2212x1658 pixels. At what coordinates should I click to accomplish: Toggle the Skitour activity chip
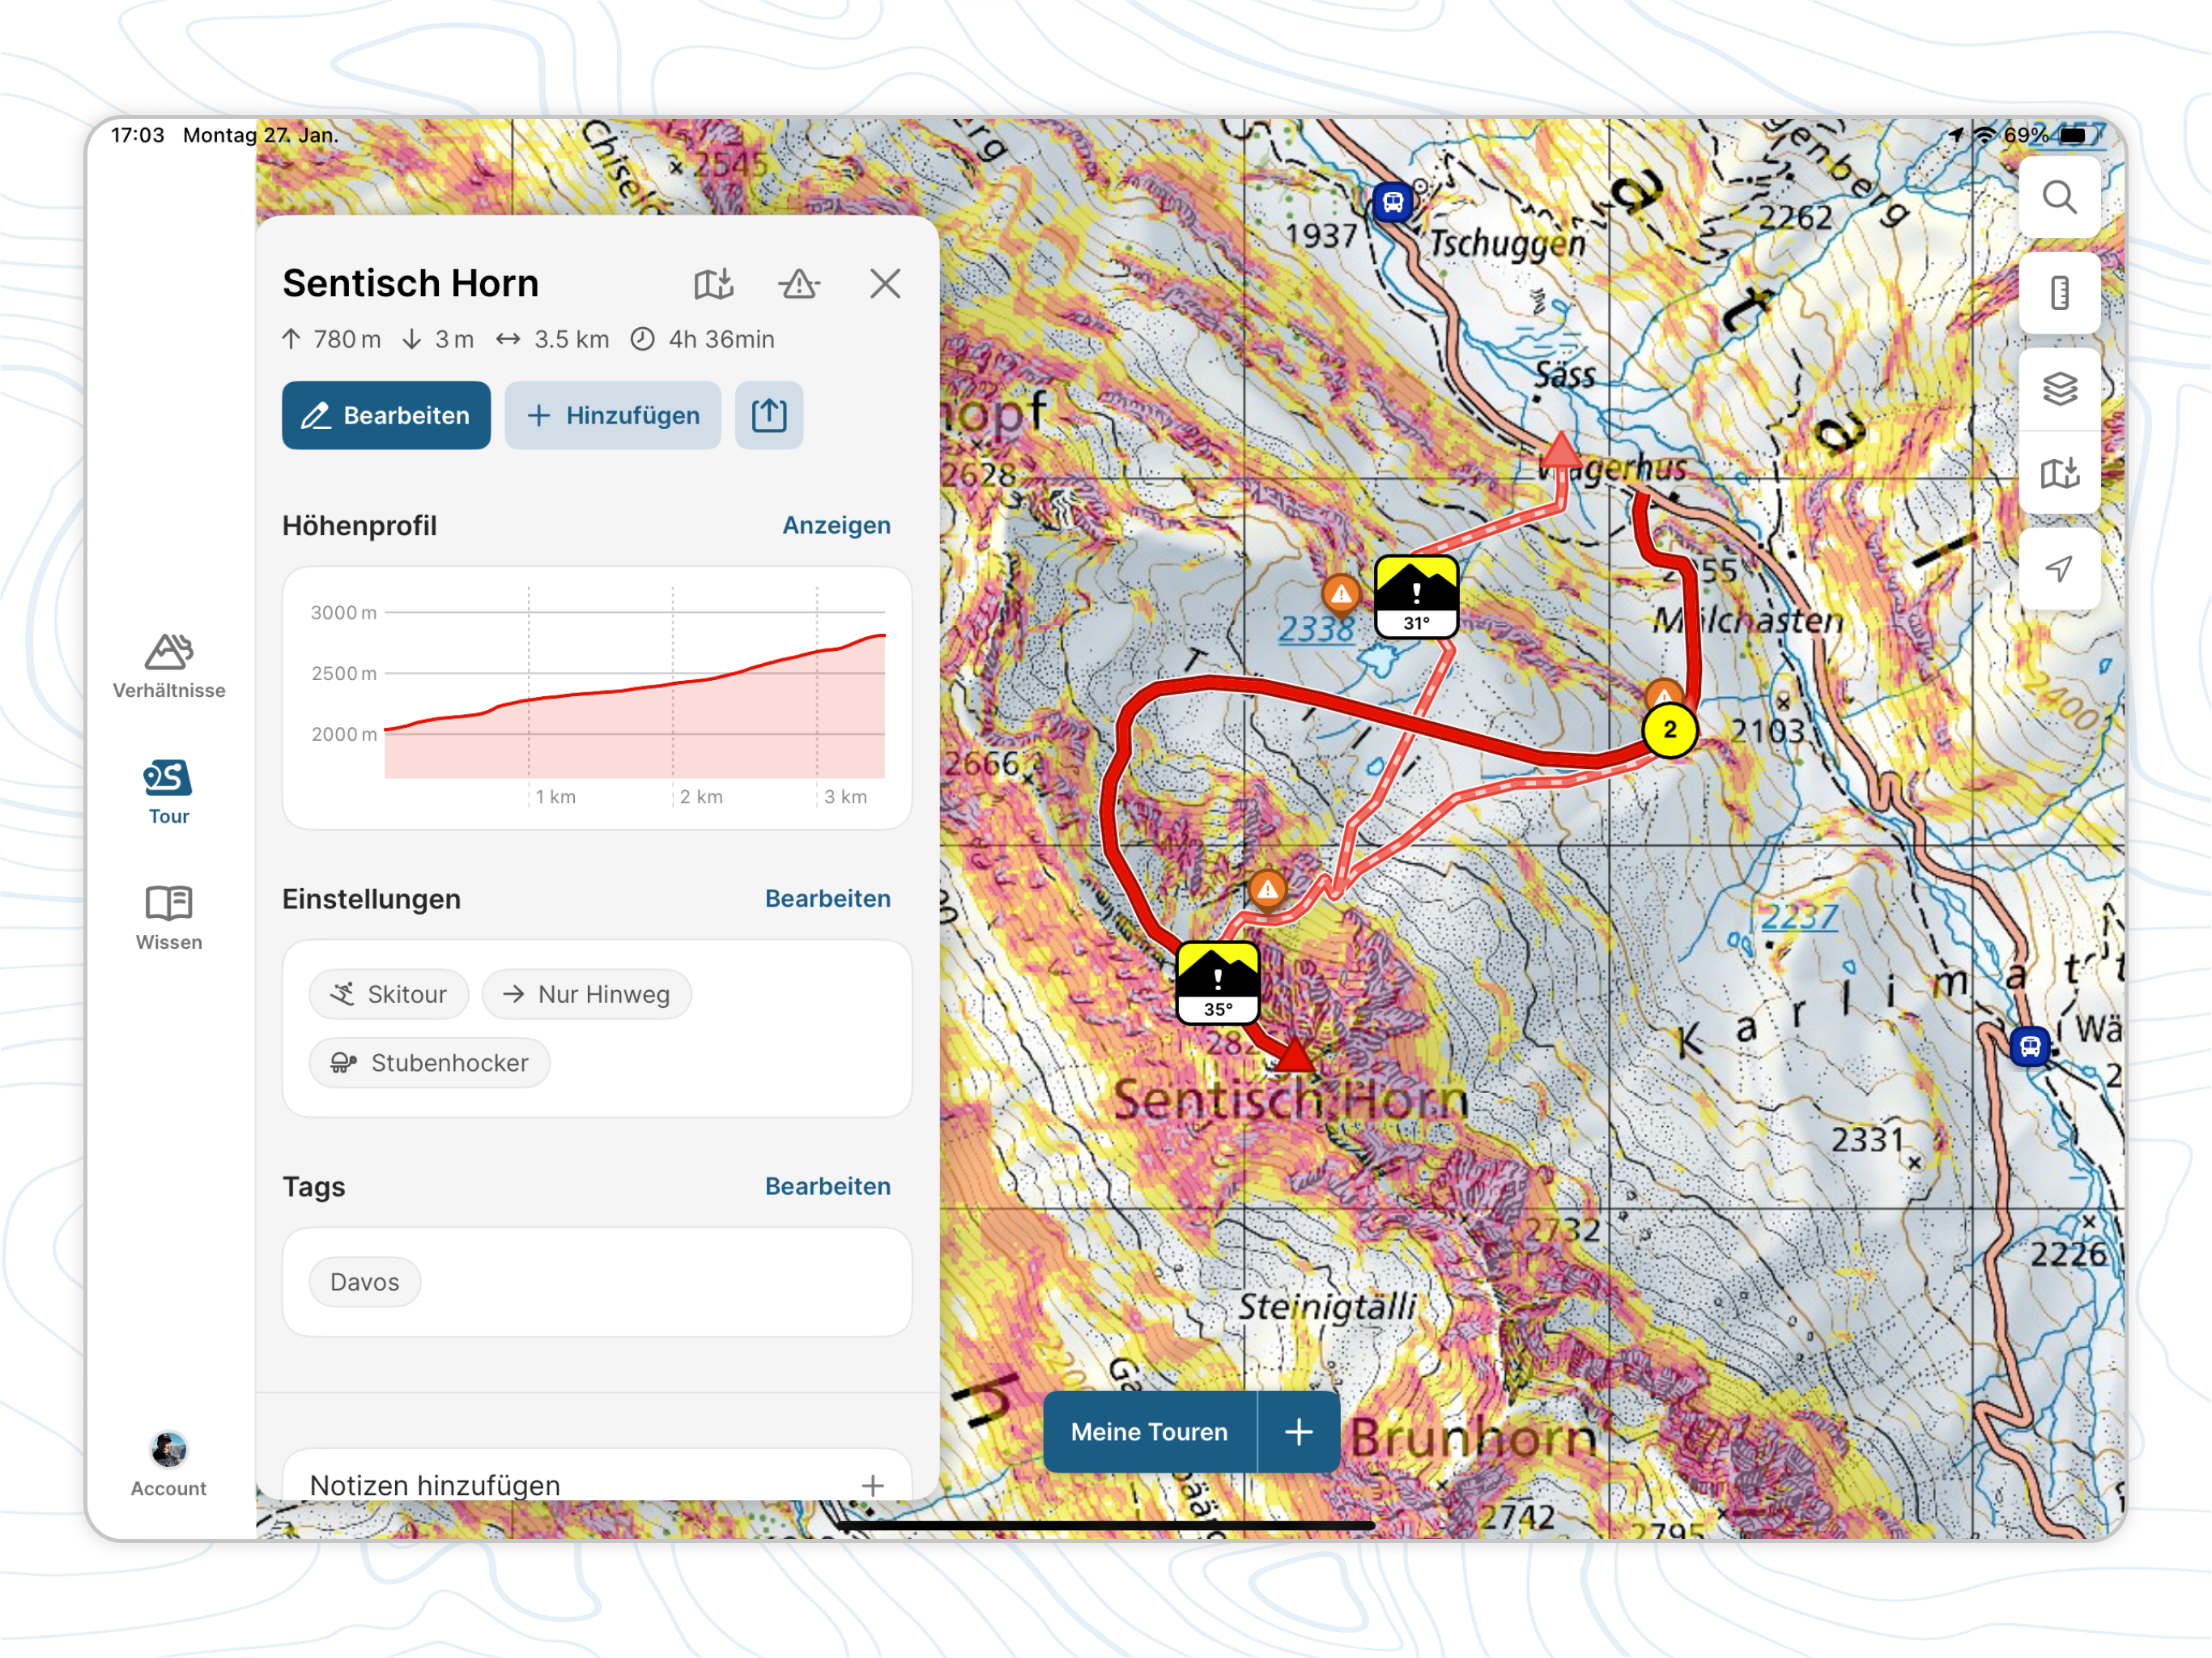click(x=389, y=994)
